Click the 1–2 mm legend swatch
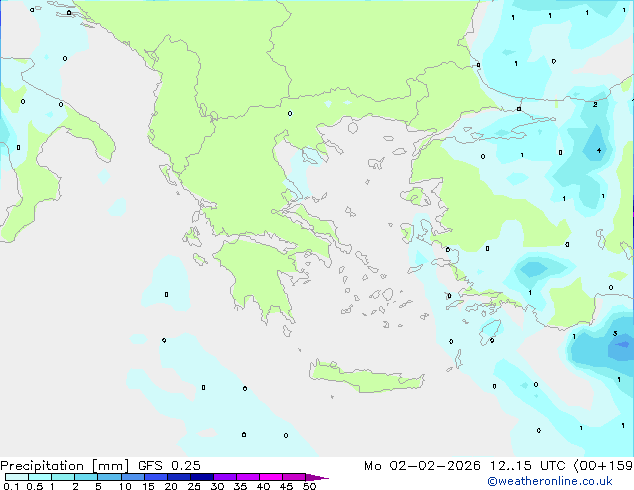Screen dimensions: 634x490 (63, 477)
